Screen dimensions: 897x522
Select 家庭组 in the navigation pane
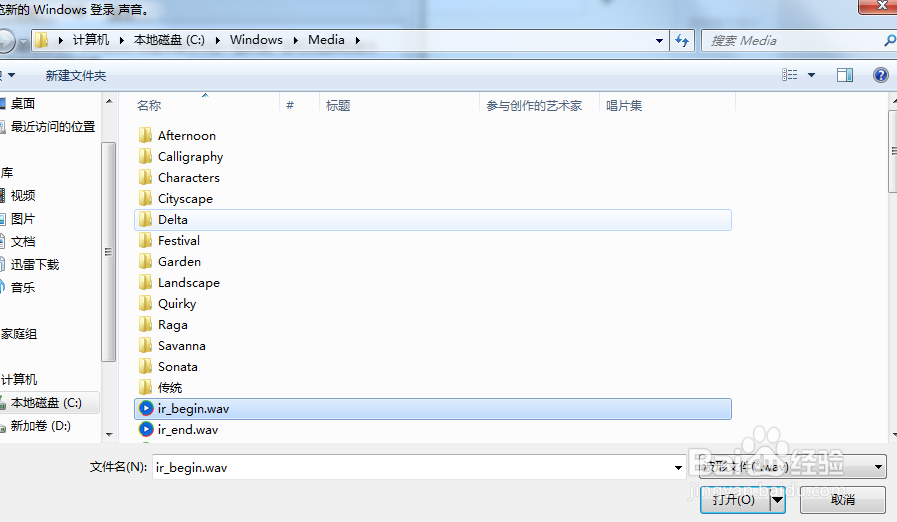19,334
